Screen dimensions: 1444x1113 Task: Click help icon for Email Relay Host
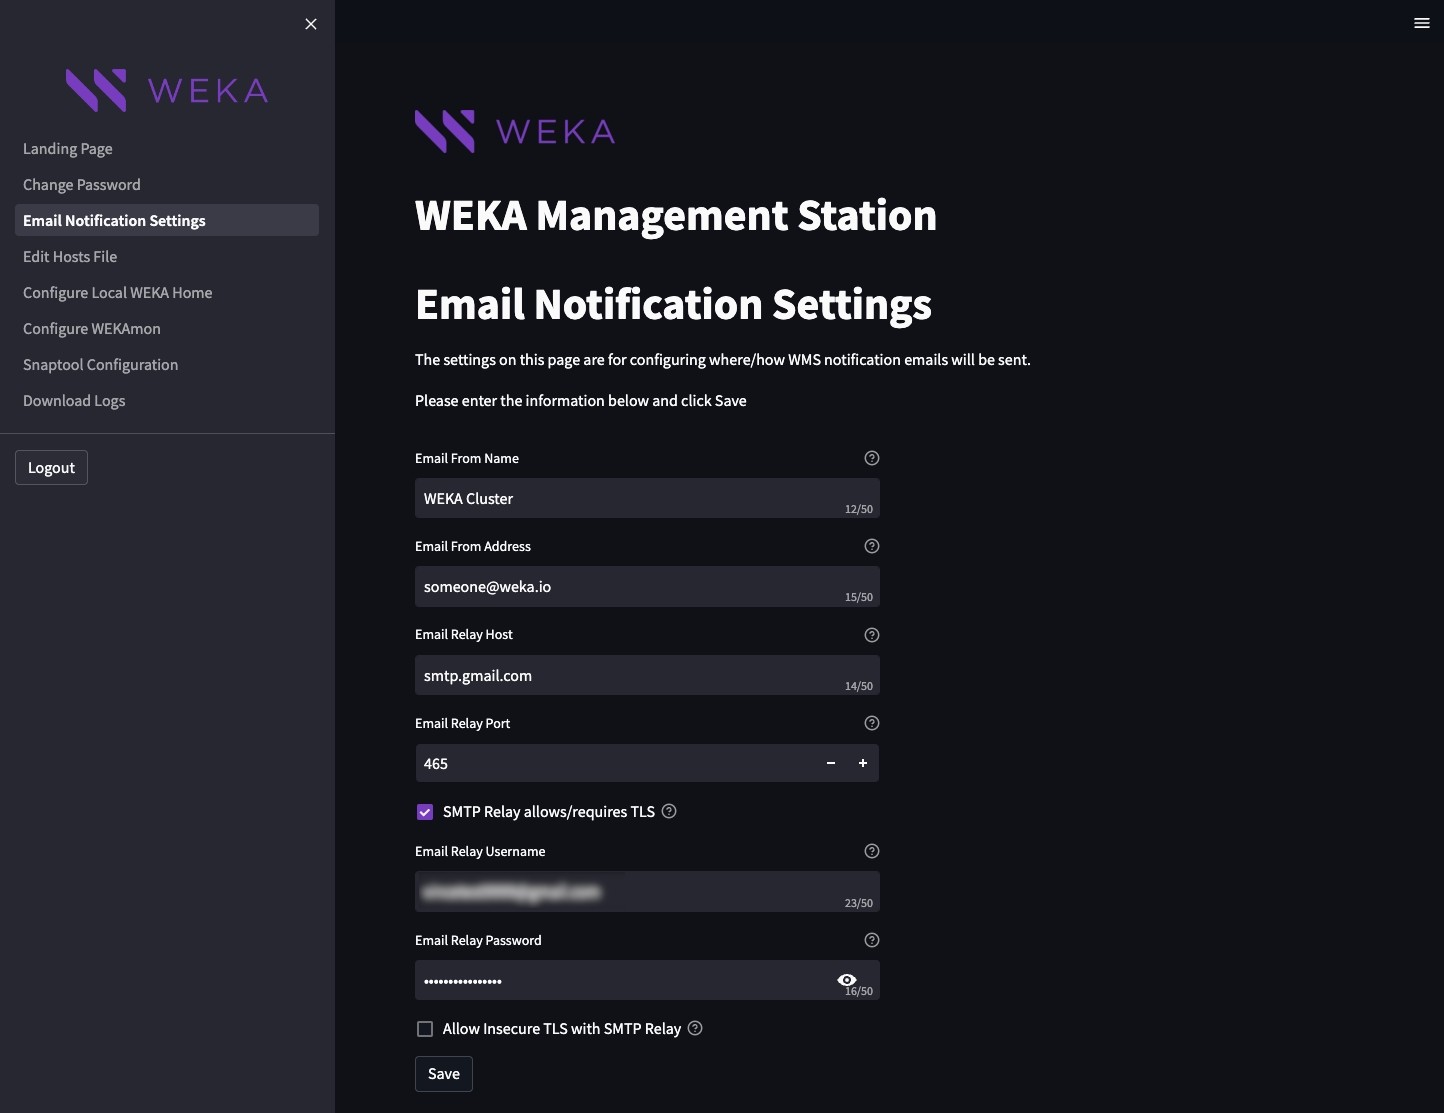872,635
